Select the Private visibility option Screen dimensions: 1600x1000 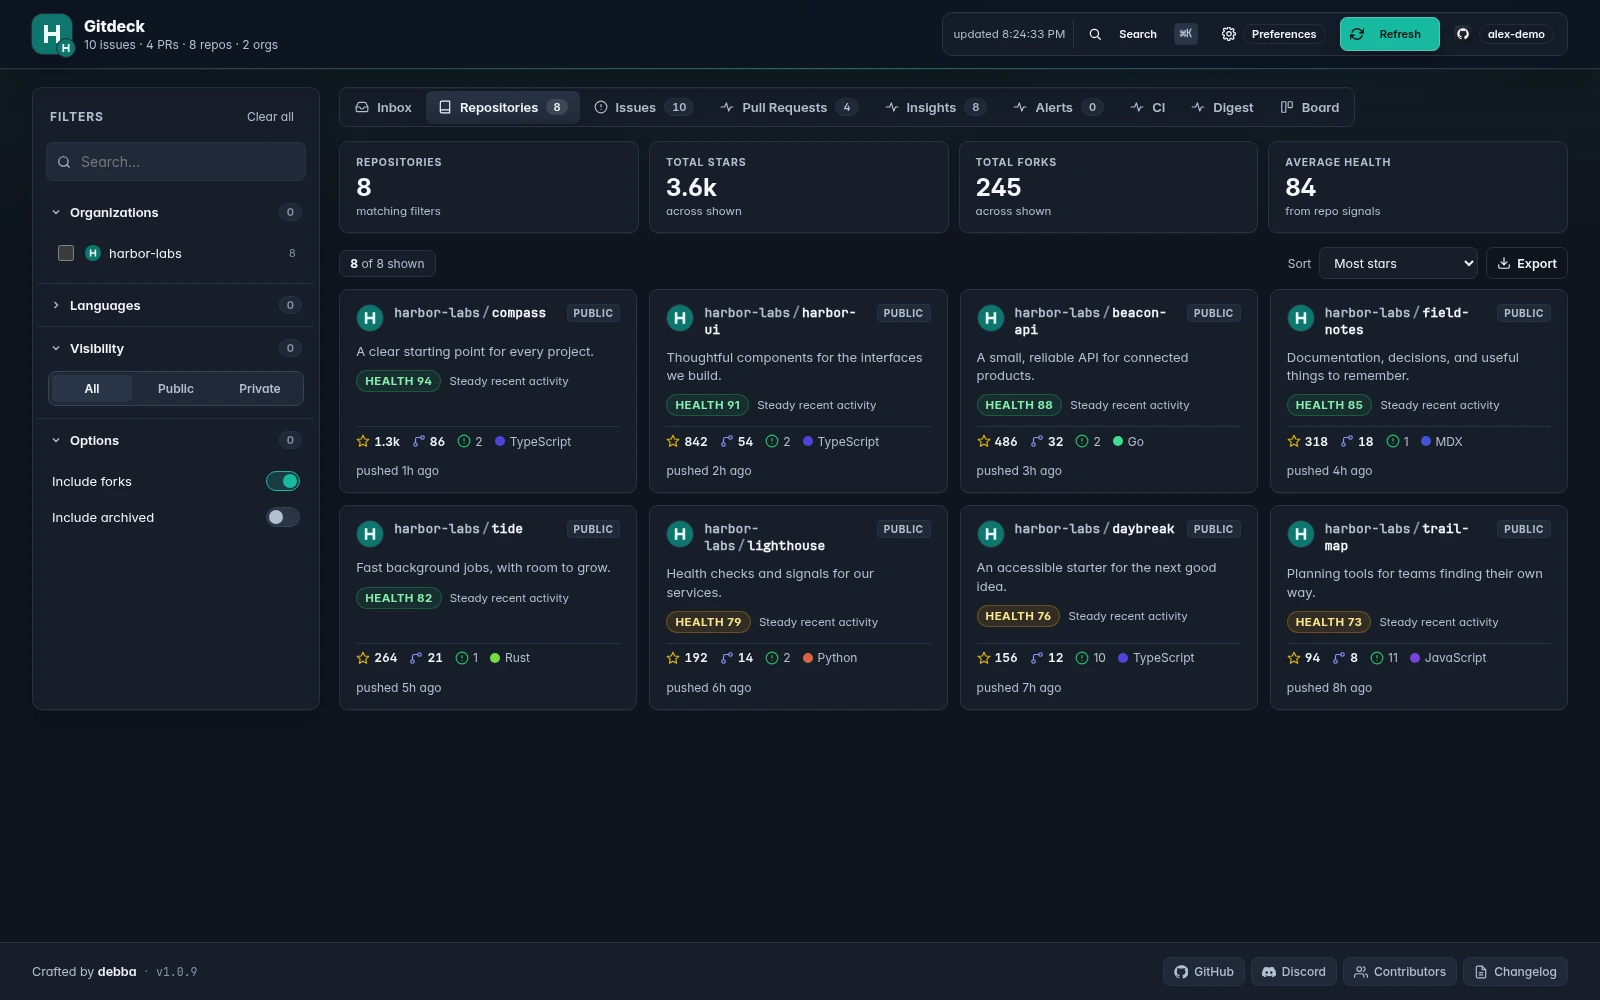coord(260,389)
